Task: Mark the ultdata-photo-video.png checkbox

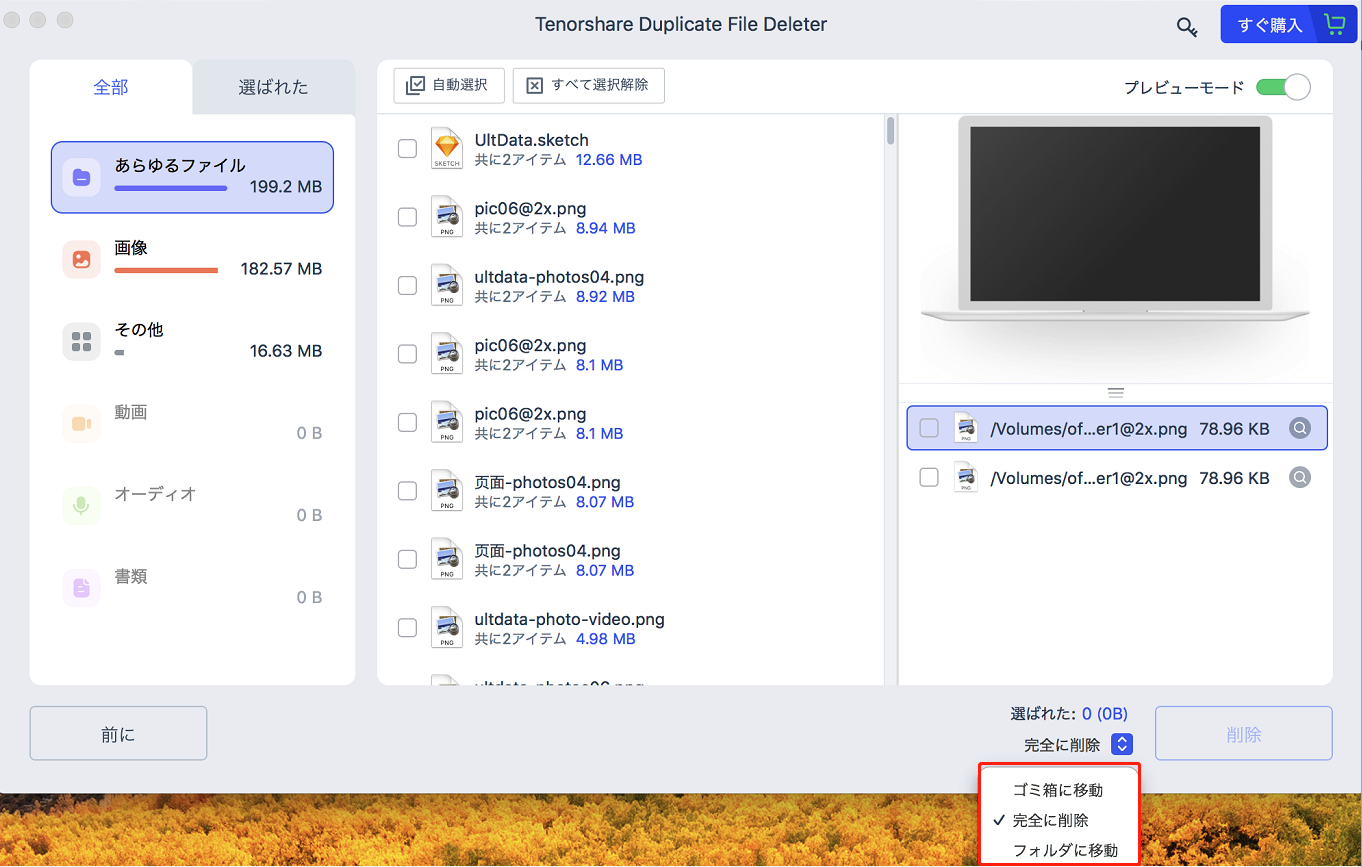Action: point(407,628)
